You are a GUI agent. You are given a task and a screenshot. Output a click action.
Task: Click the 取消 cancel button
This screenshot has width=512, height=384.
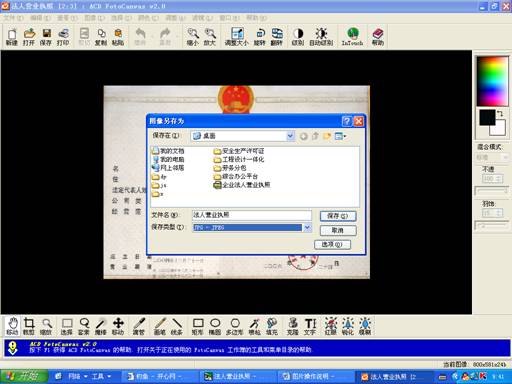(x=338, y=230)
